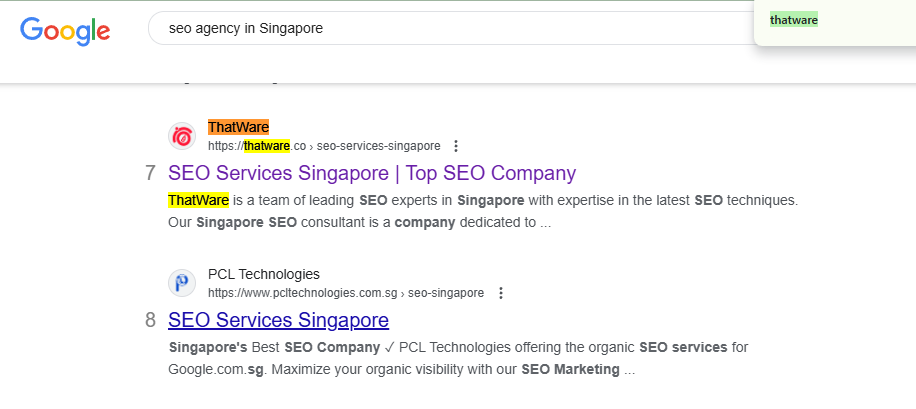Open the 'SEO Services Singapore | Top SEO Company' link
The image size is (916, 409).
[x=372, y=174]
